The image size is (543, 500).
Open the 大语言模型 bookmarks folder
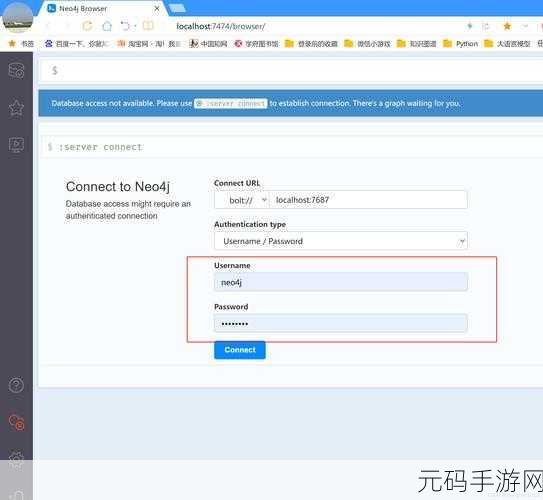507,44
